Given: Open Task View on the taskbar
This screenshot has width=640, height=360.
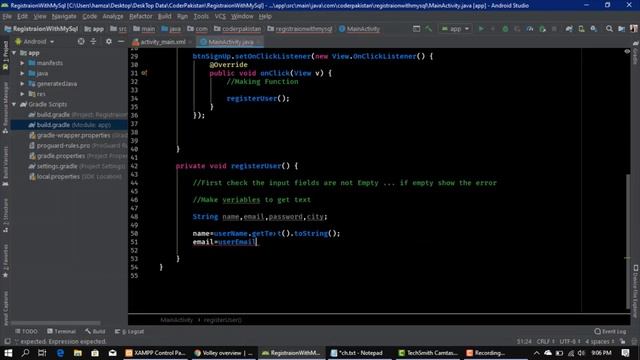Looking at the screenshot, I should [42, 353].
